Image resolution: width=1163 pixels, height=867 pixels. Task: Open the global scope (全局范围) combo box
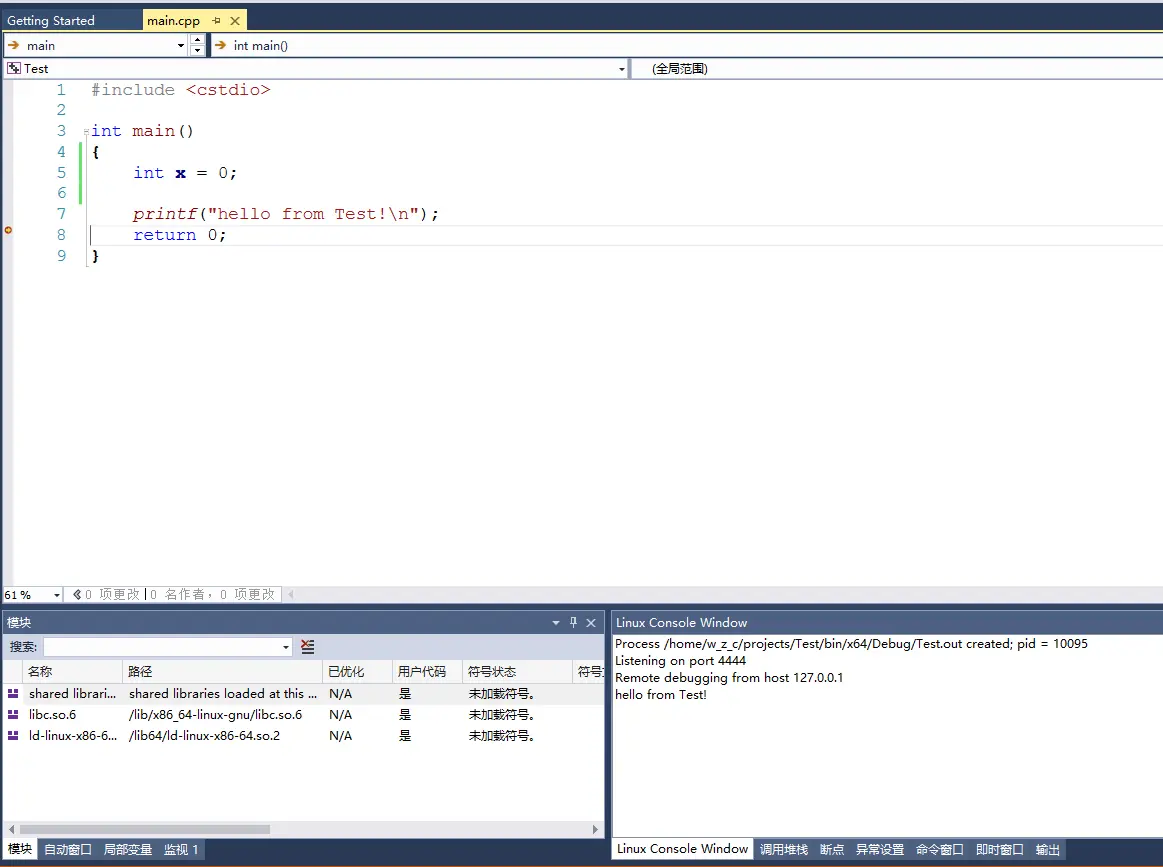(x=896, y=69)
